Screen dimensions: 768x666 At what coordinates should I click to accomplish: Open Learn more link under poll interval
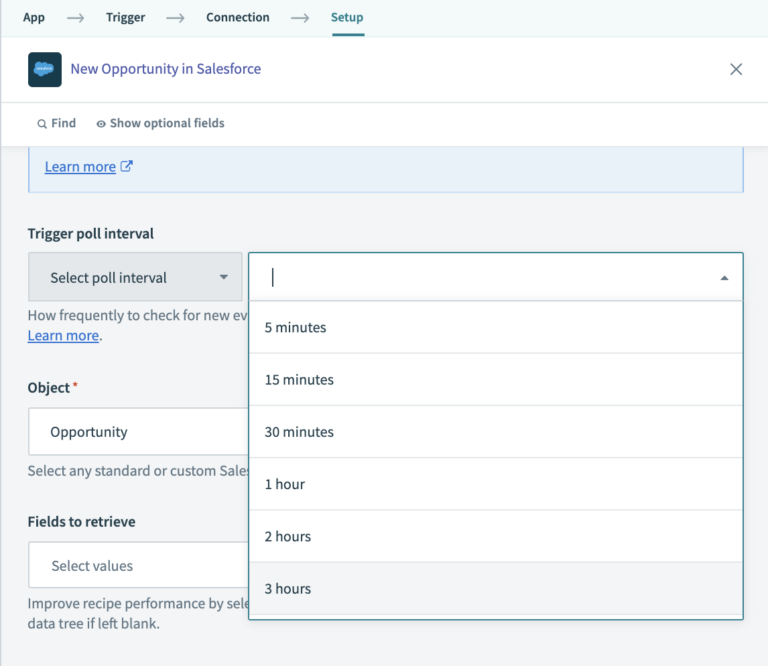(x=63, y=336)
